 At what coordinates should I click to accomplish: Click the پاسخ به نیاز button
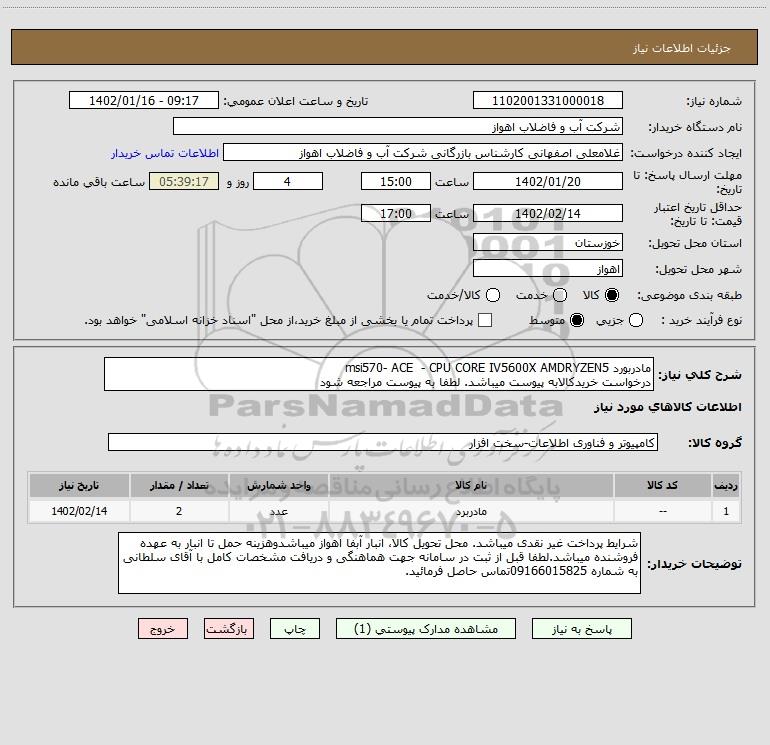tap(581, 629)
